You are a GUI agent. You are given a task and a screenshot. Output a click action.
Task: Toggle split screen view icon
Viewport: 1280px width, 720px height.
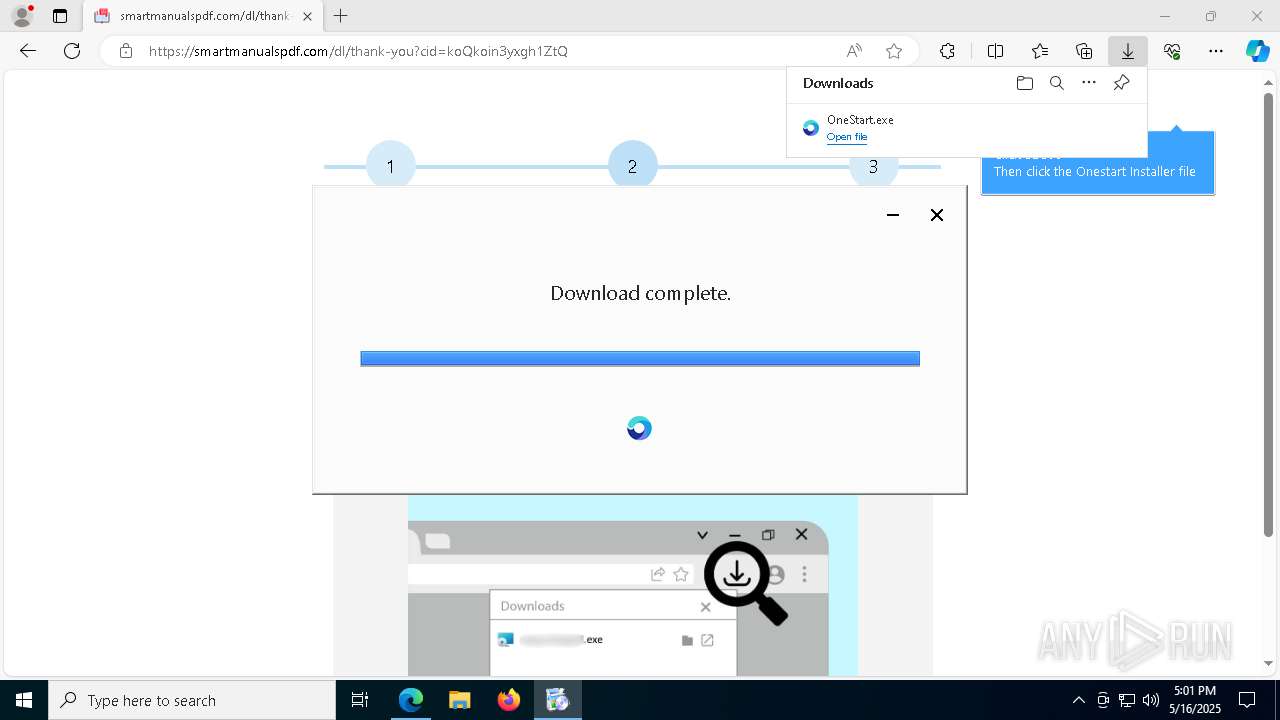[x=995, y=51]
